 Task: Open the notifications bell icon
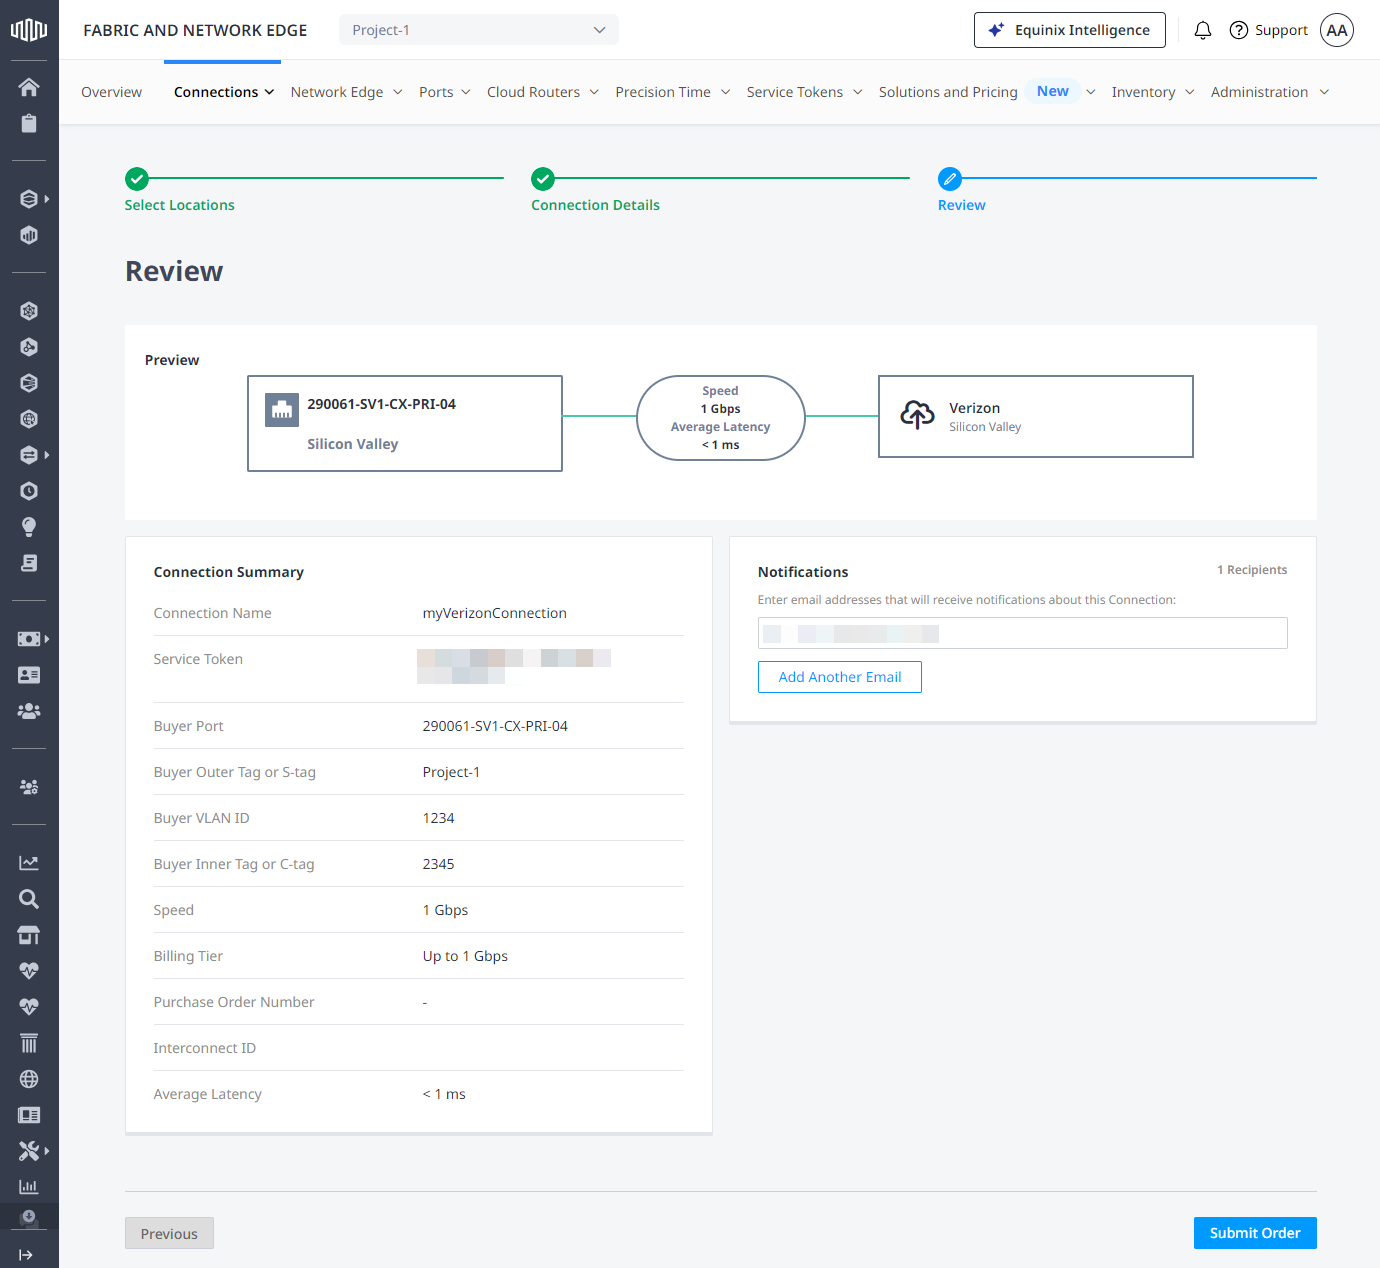coord(1203,30)
